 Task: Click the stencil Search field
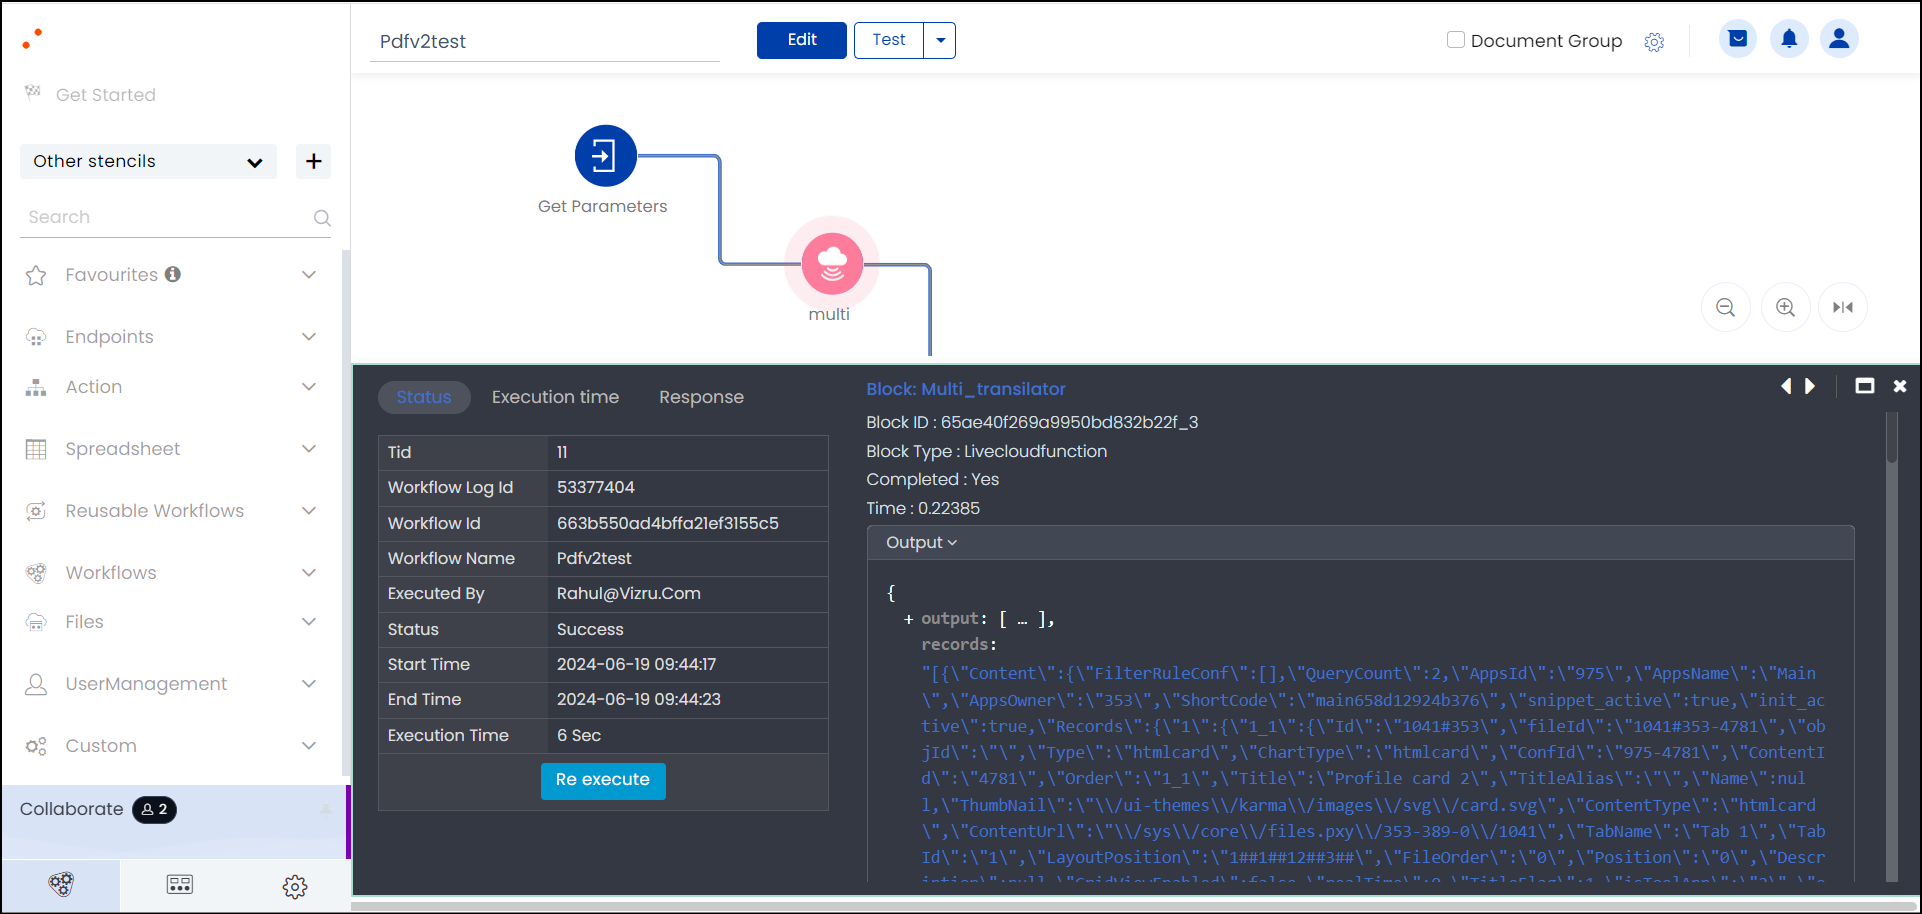click(x=165, y=217)
